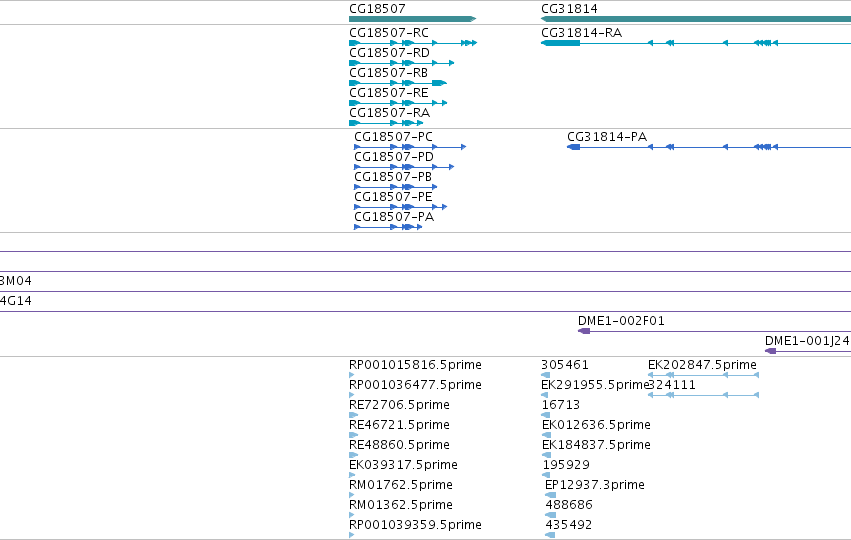The image size is (851, 540).
Task: Click CG18507-RD transcript label
Action: point(389,53)
